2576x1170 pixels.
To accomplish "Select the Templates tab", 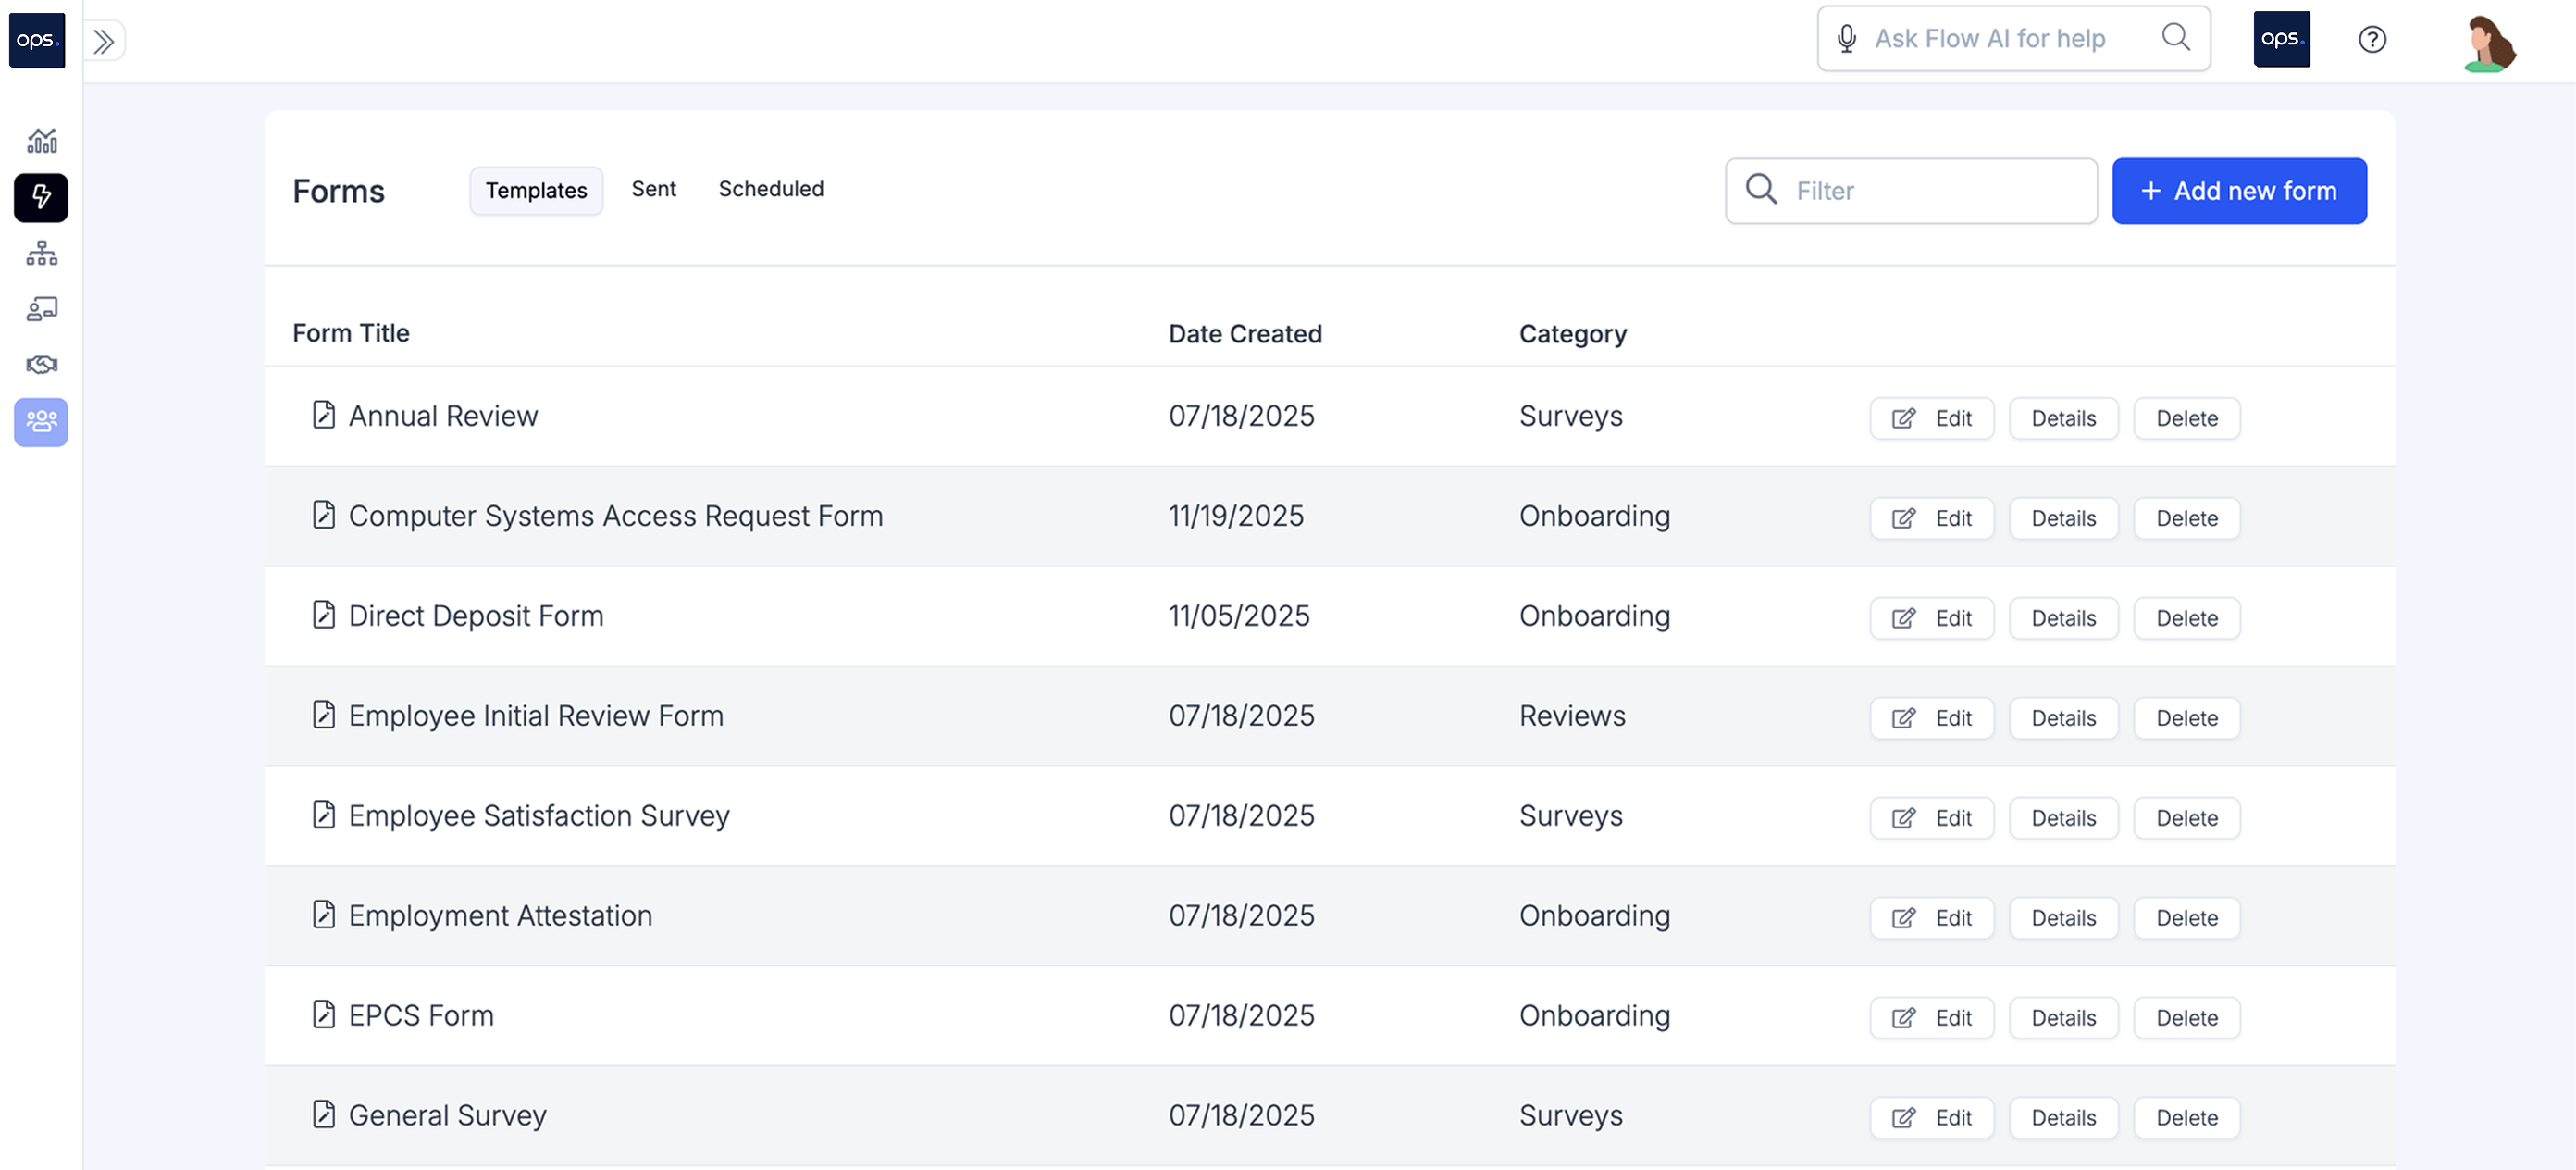I will click(536, 191).
